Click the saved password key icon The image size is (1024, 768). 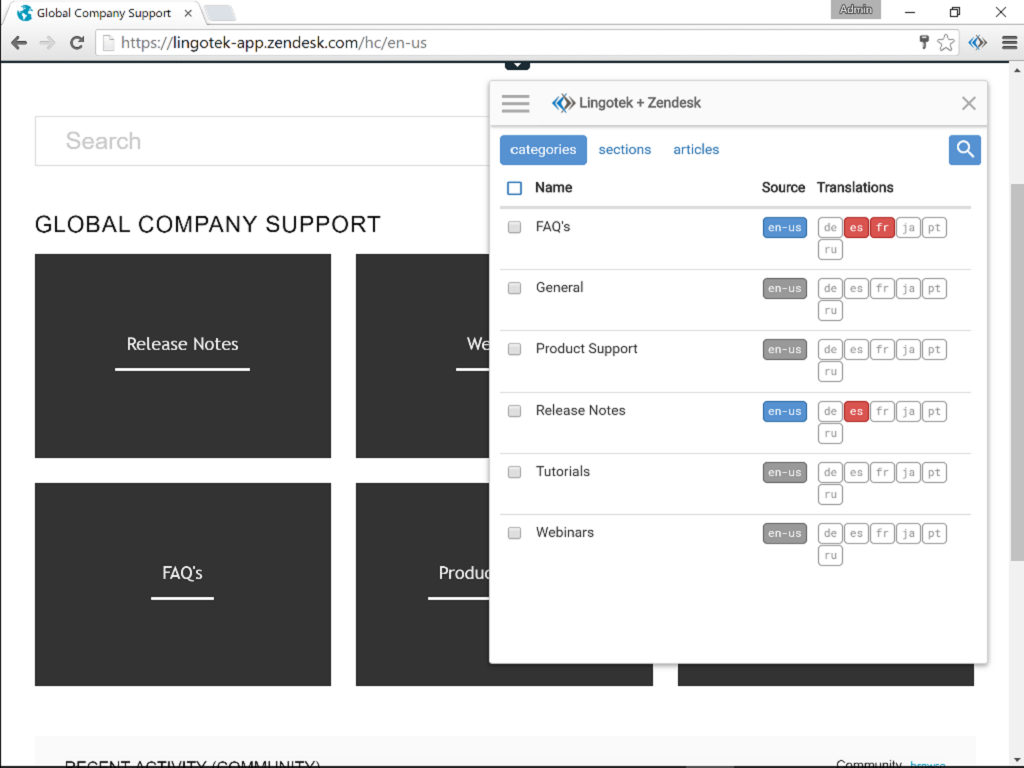(x=924, y=43)
